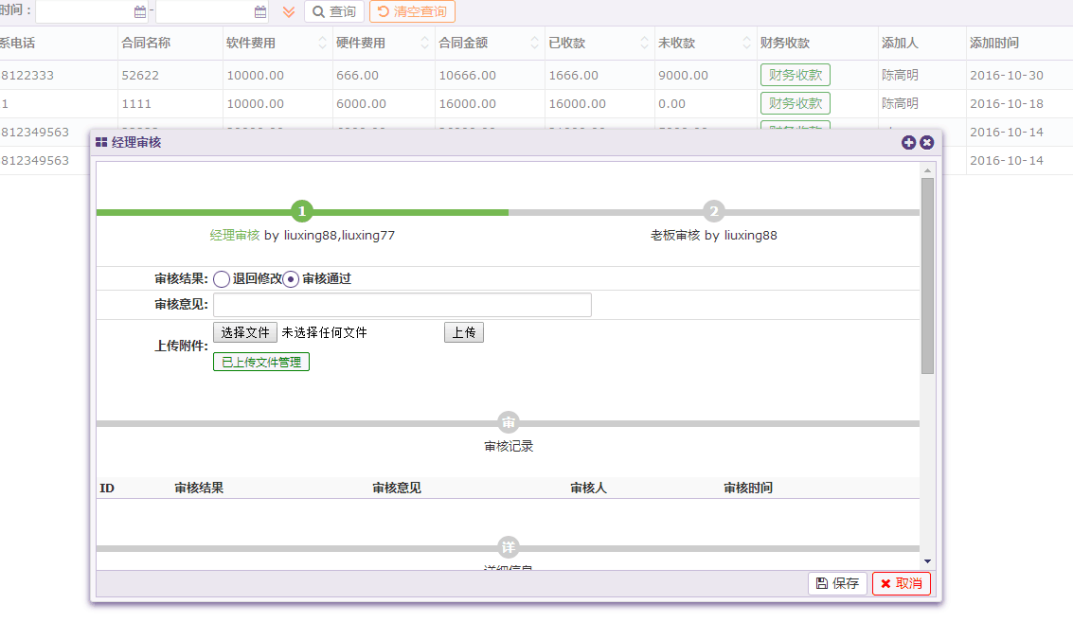Viewport: 1073px width, 640px height.
Task: Click 财务收款 button in first table row
Action: 795,75
